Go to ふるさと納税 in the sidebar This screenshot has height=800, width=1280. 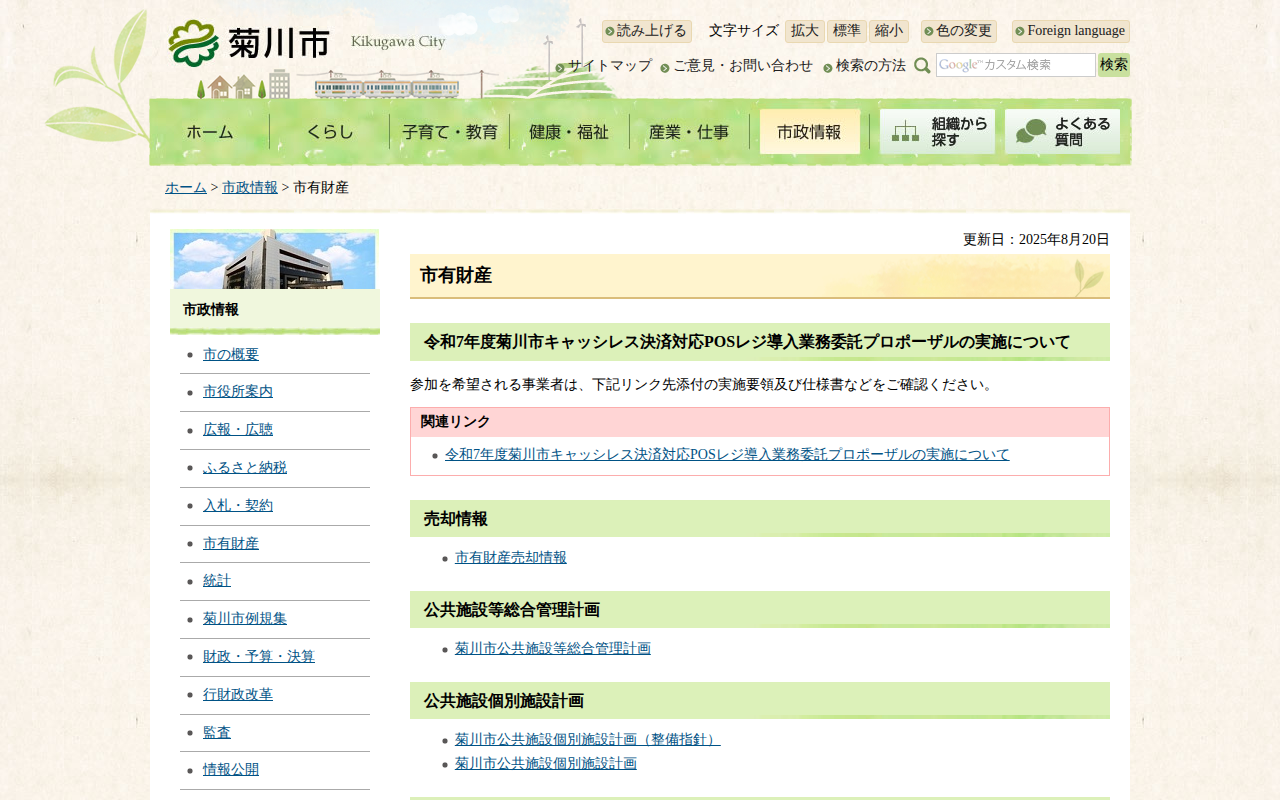click(244, 468)
